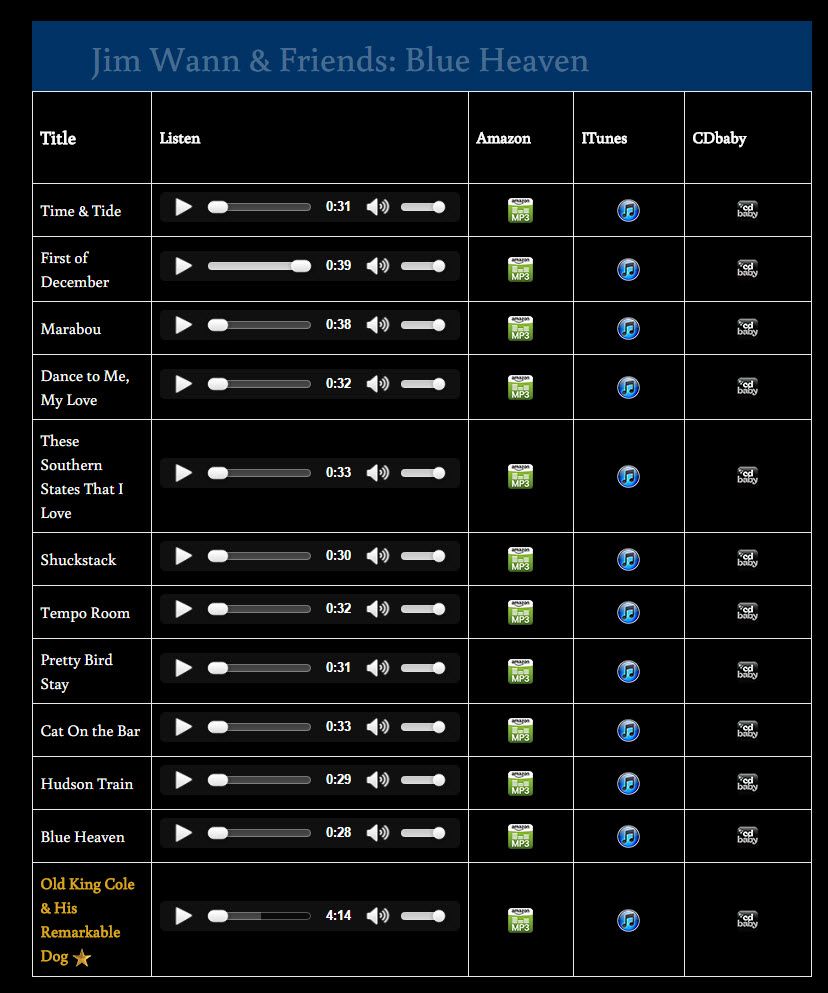Start playback of Shuckstack
Image resolution: width=828 pixels, height=993 pixels.
pyautogui.click(x=184, y=556)
